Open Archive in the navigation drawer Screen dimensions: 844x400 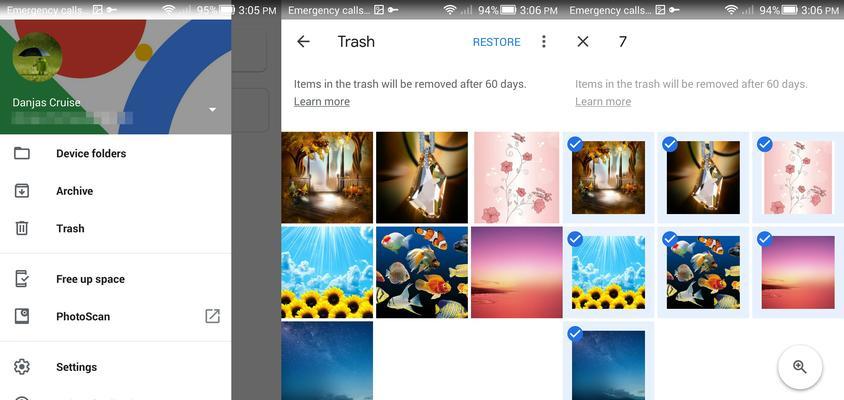[116, 191]
